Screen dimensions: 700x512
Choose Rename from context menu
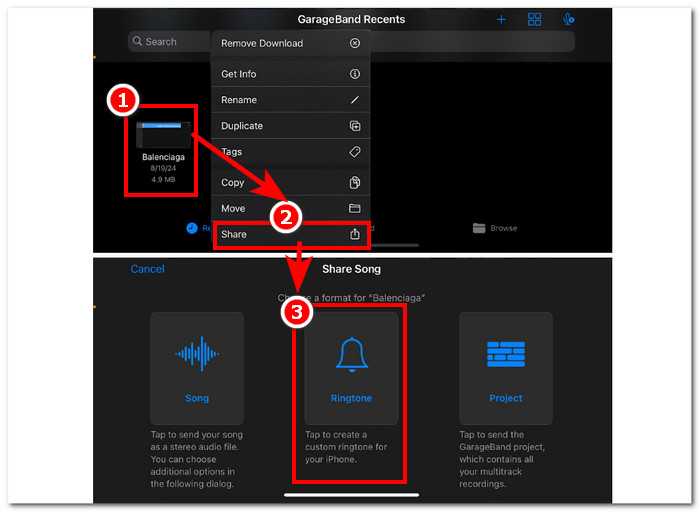pyautogui.click(x=291, y=100)
